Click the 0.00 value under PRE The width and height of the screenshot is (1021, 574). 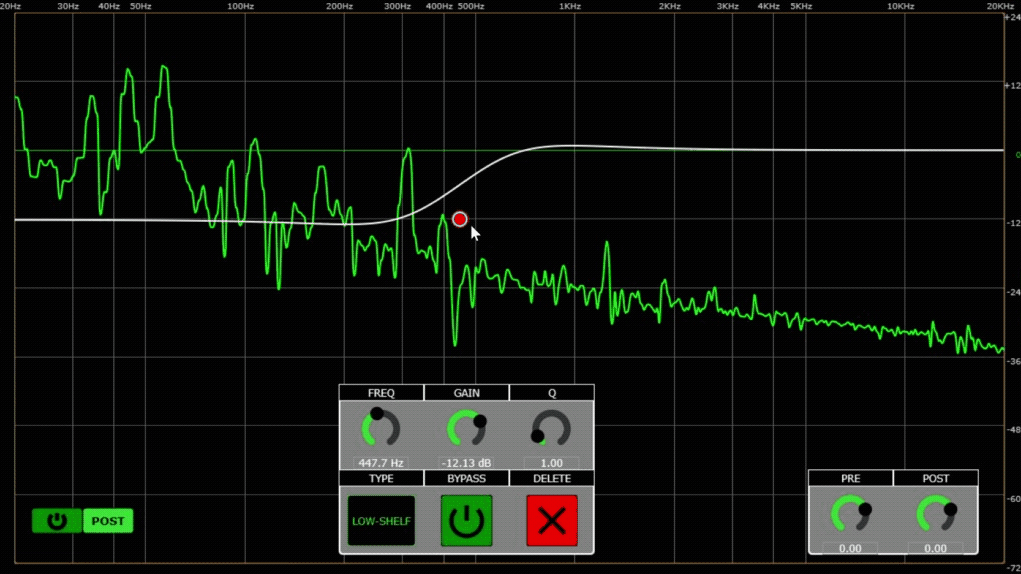(850, 548)
